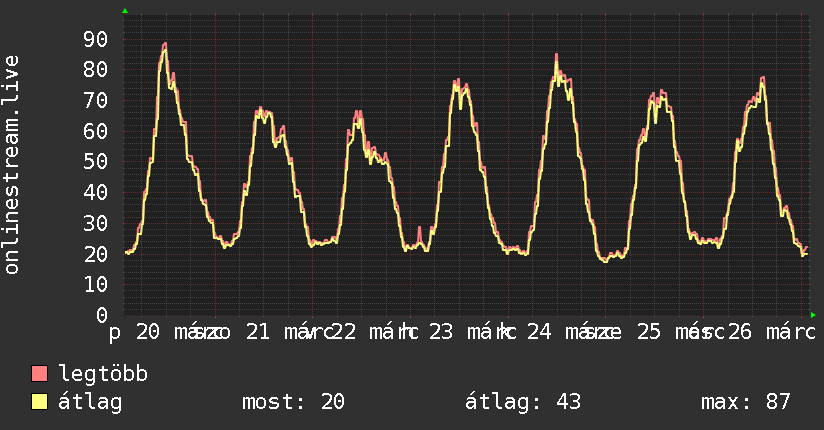Click the y-axis label 30
Screen dimensions: 824x430
pos(95,223)
